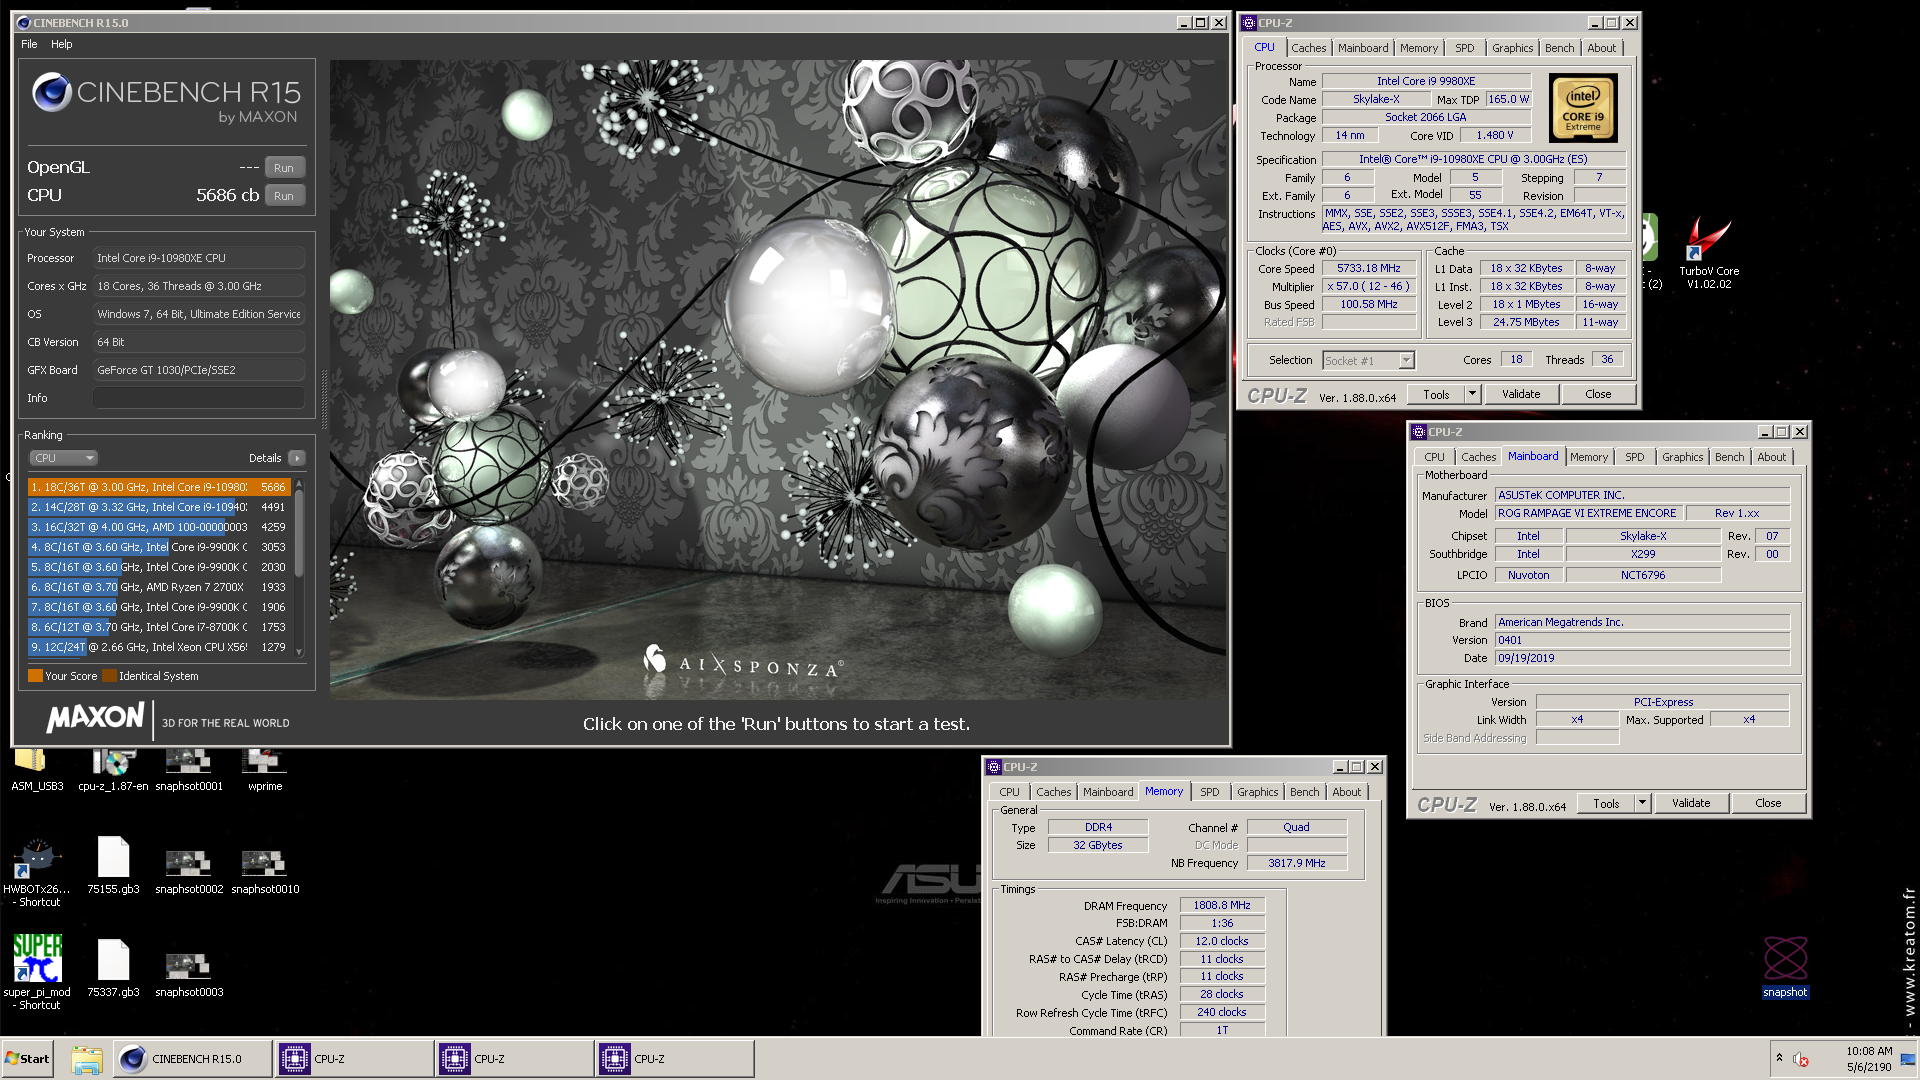The width and height of the screenshot is (1920, 1080).
Task: Select the snaphsot0001 desktop icon
Action: (x=189, y=770)
